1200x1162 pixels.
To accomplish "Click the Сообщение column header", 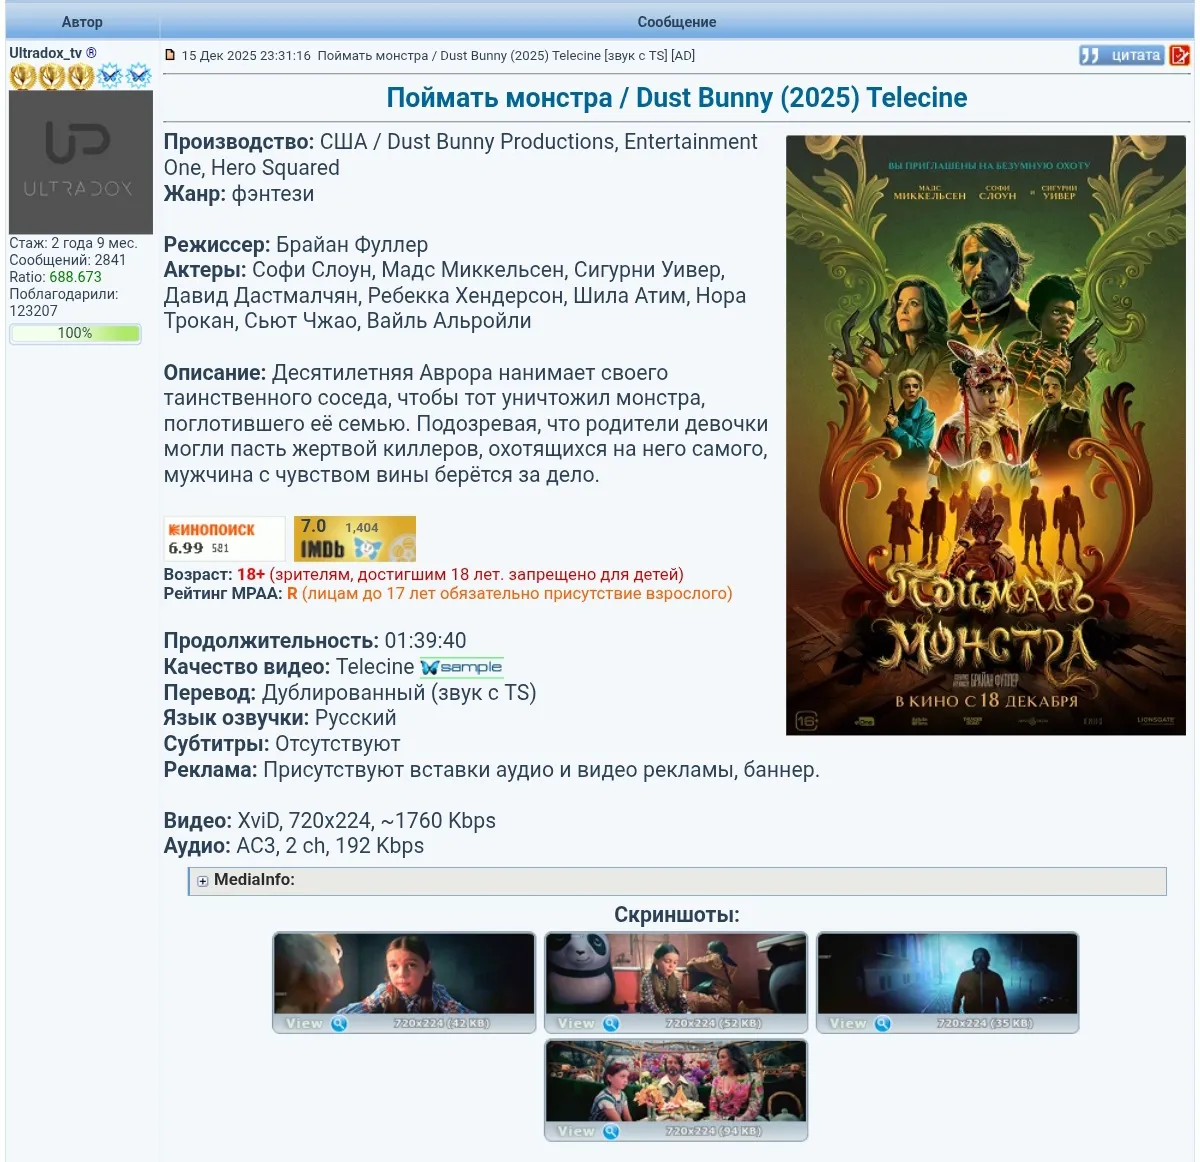I will [x=676, y=22].
